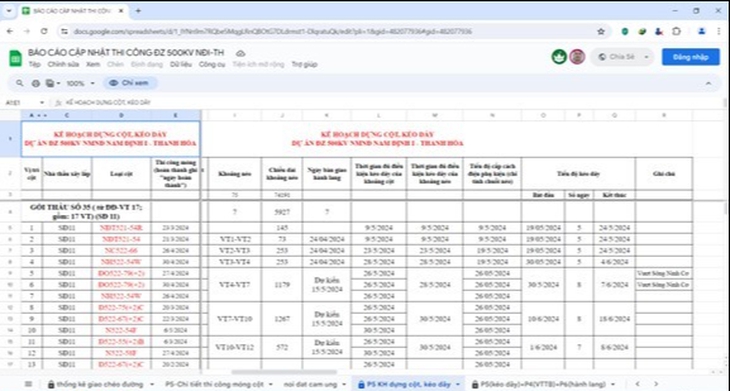The image size is (730, 391).
Task: Open the Chia sẻ share dropdown
Action: [646, 57]
